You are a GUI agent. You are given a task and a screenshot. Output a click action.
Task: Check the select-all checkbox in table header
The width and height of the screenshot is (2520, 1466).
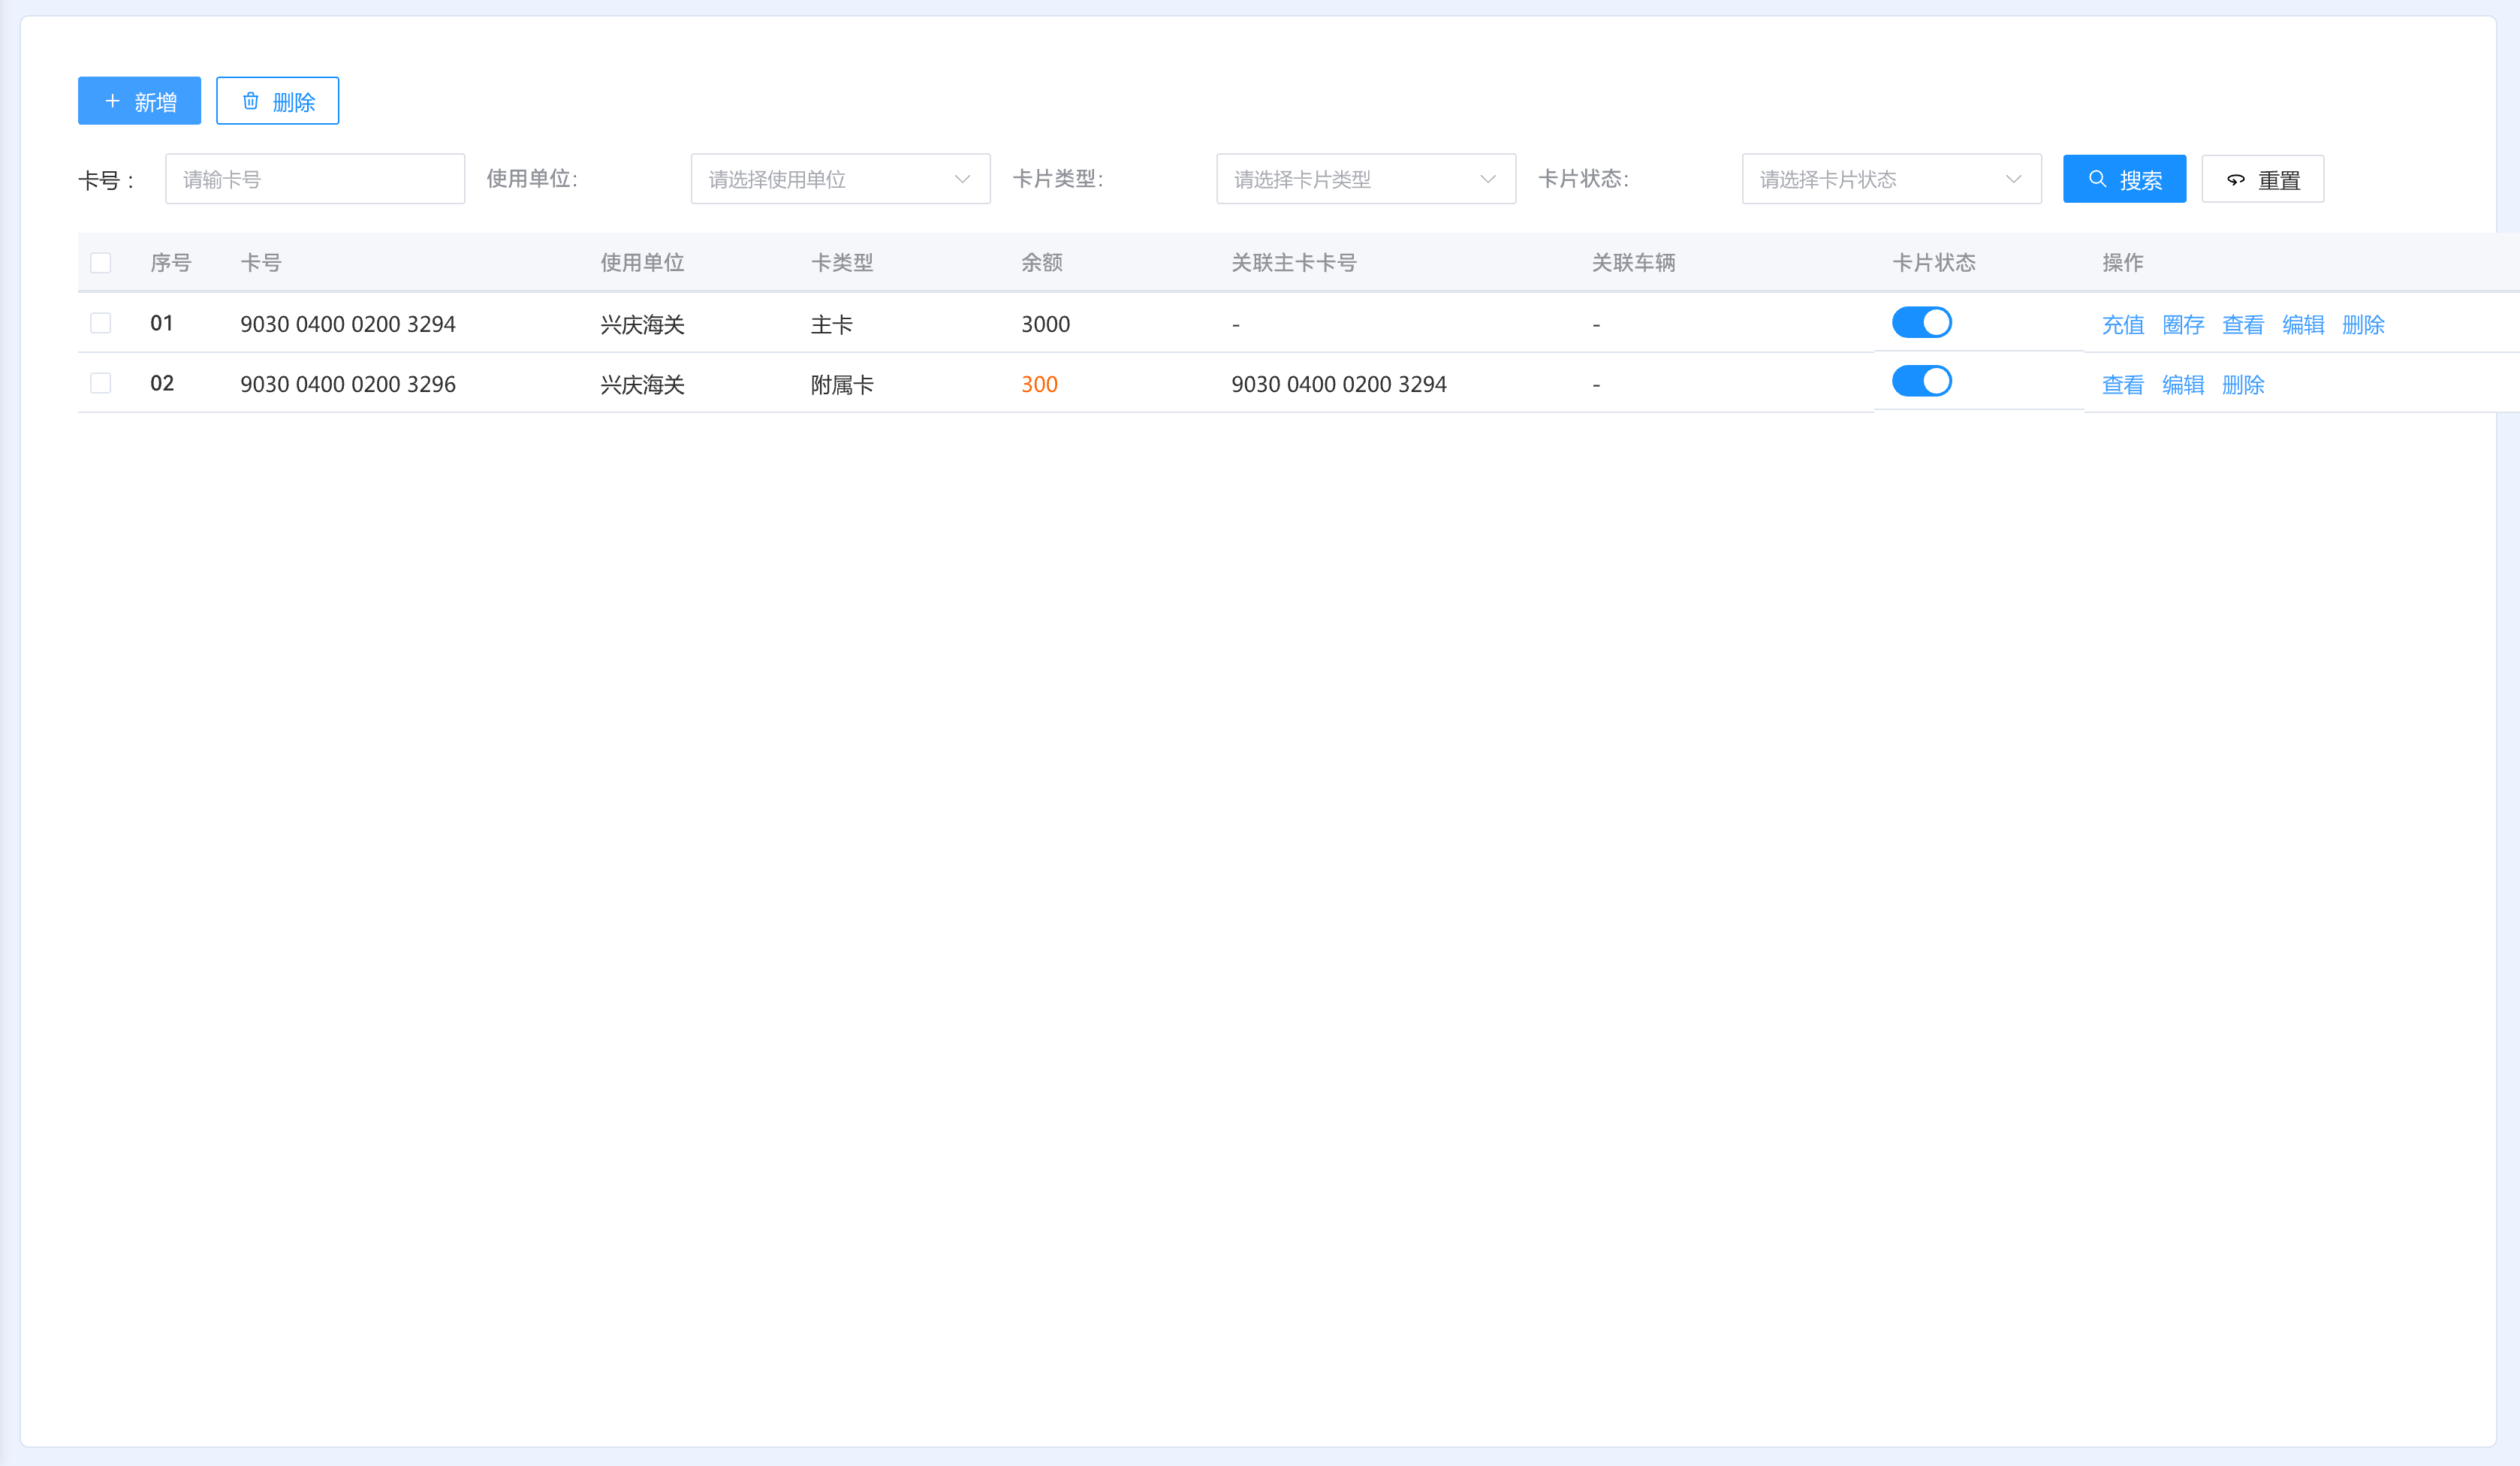[x=101, y=263]
